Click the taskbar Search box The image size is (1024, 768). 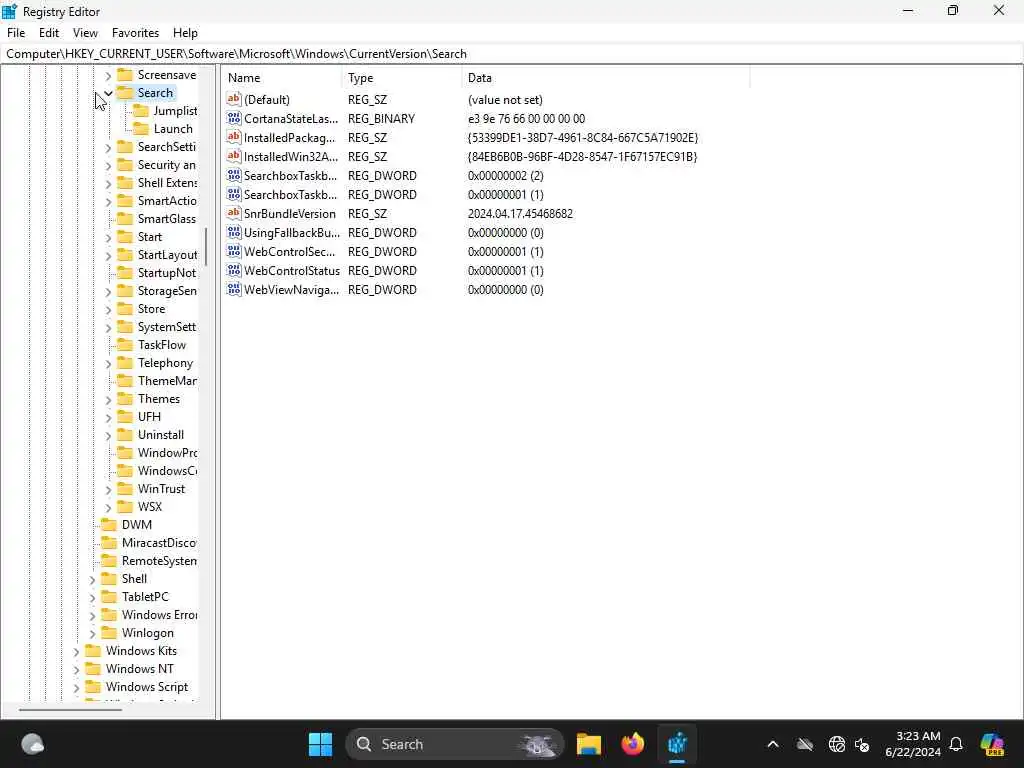(x=455, y=744)
